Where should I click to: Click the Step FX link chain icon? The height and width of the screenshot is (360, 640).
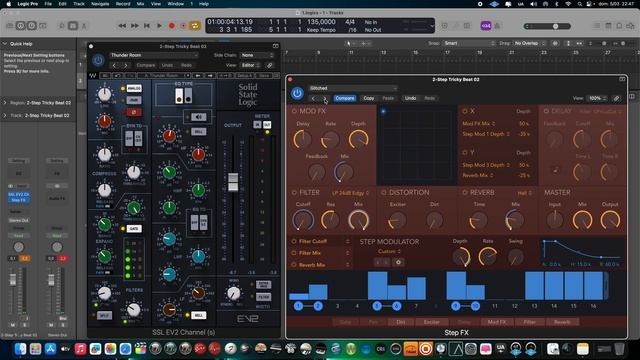tap(616, 98)
